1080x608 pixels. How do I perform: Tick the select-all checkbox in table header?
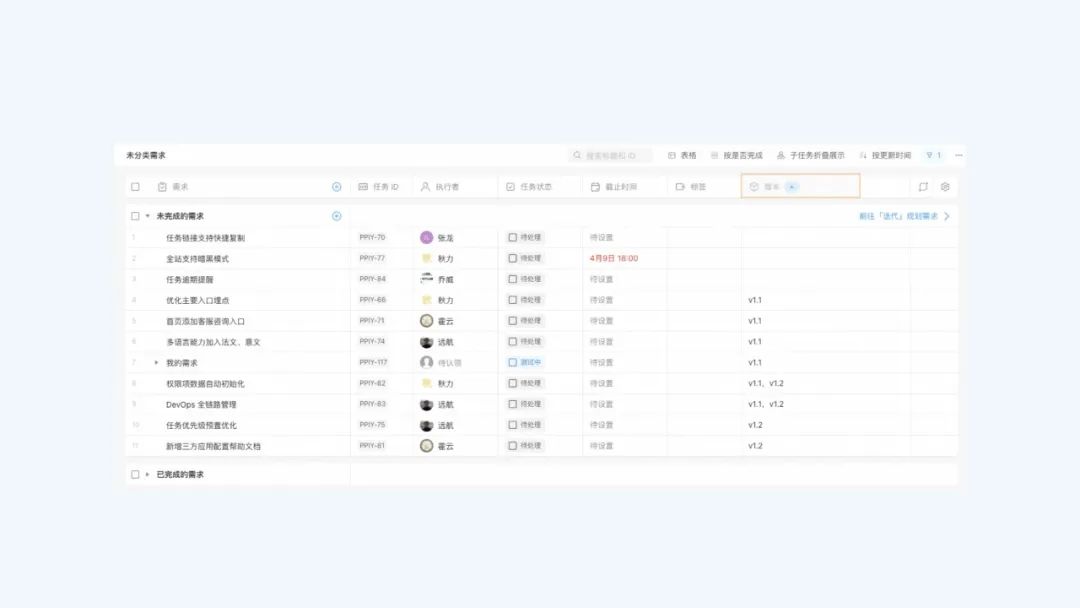pos(135,187)
